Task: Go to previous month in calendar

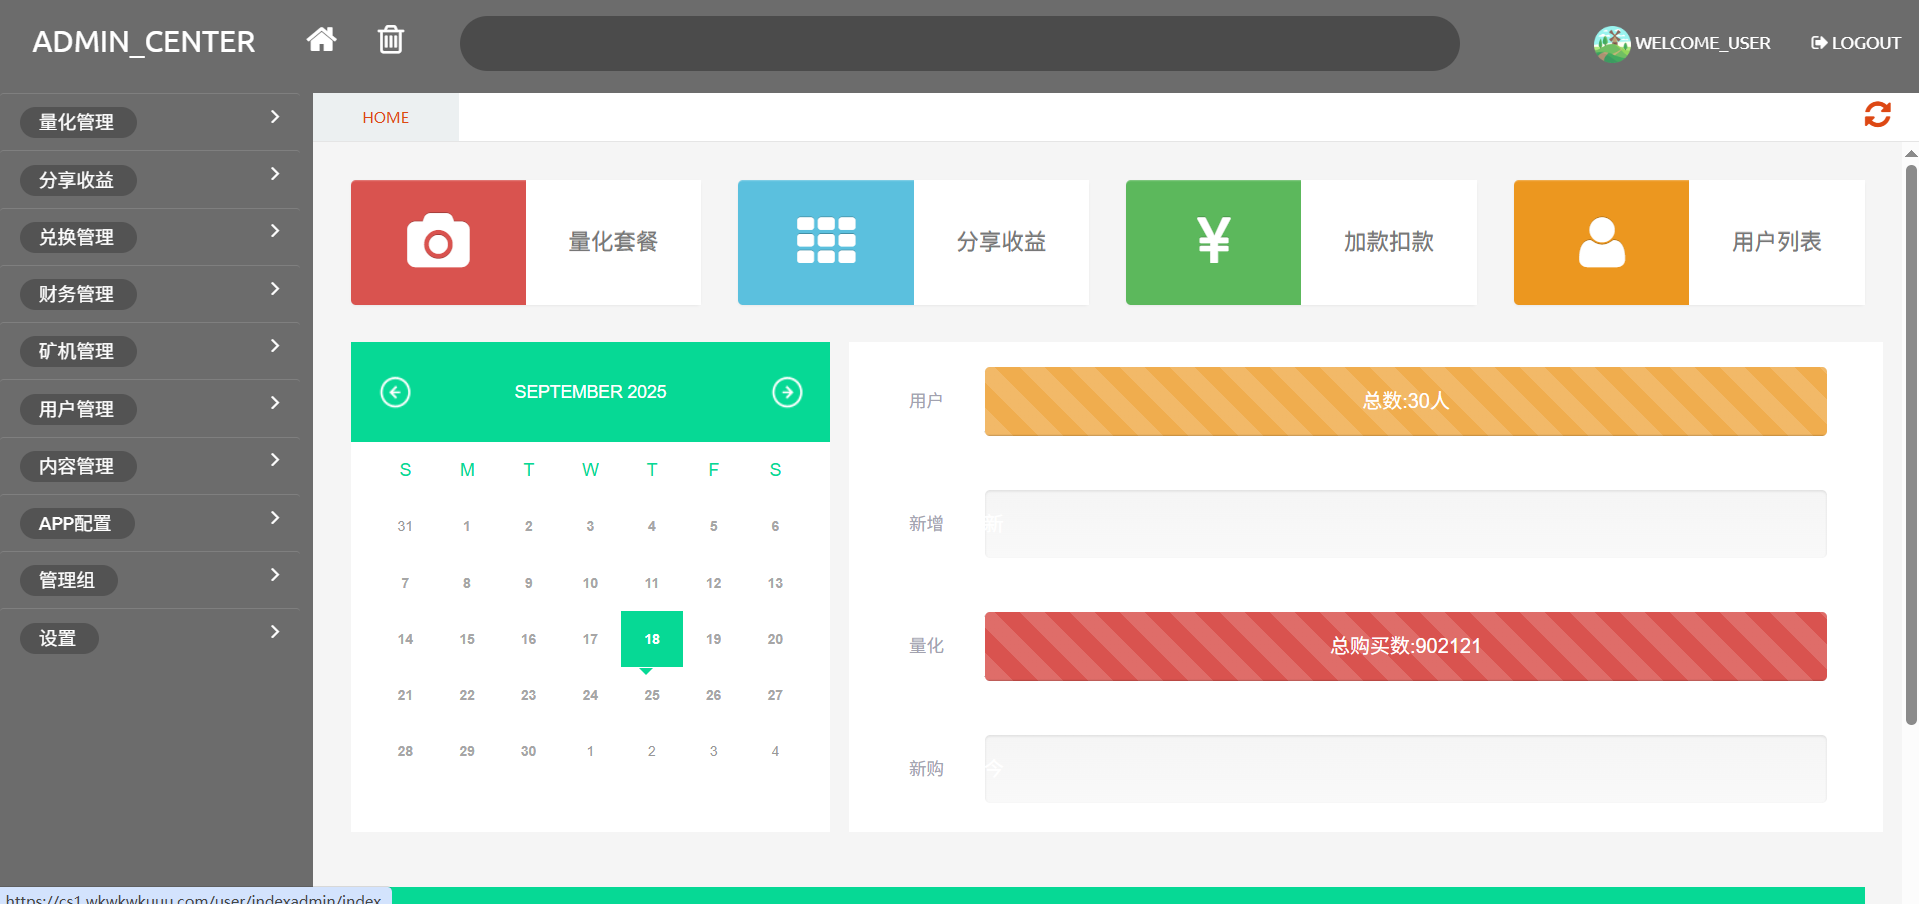Action: click(395, 392)
